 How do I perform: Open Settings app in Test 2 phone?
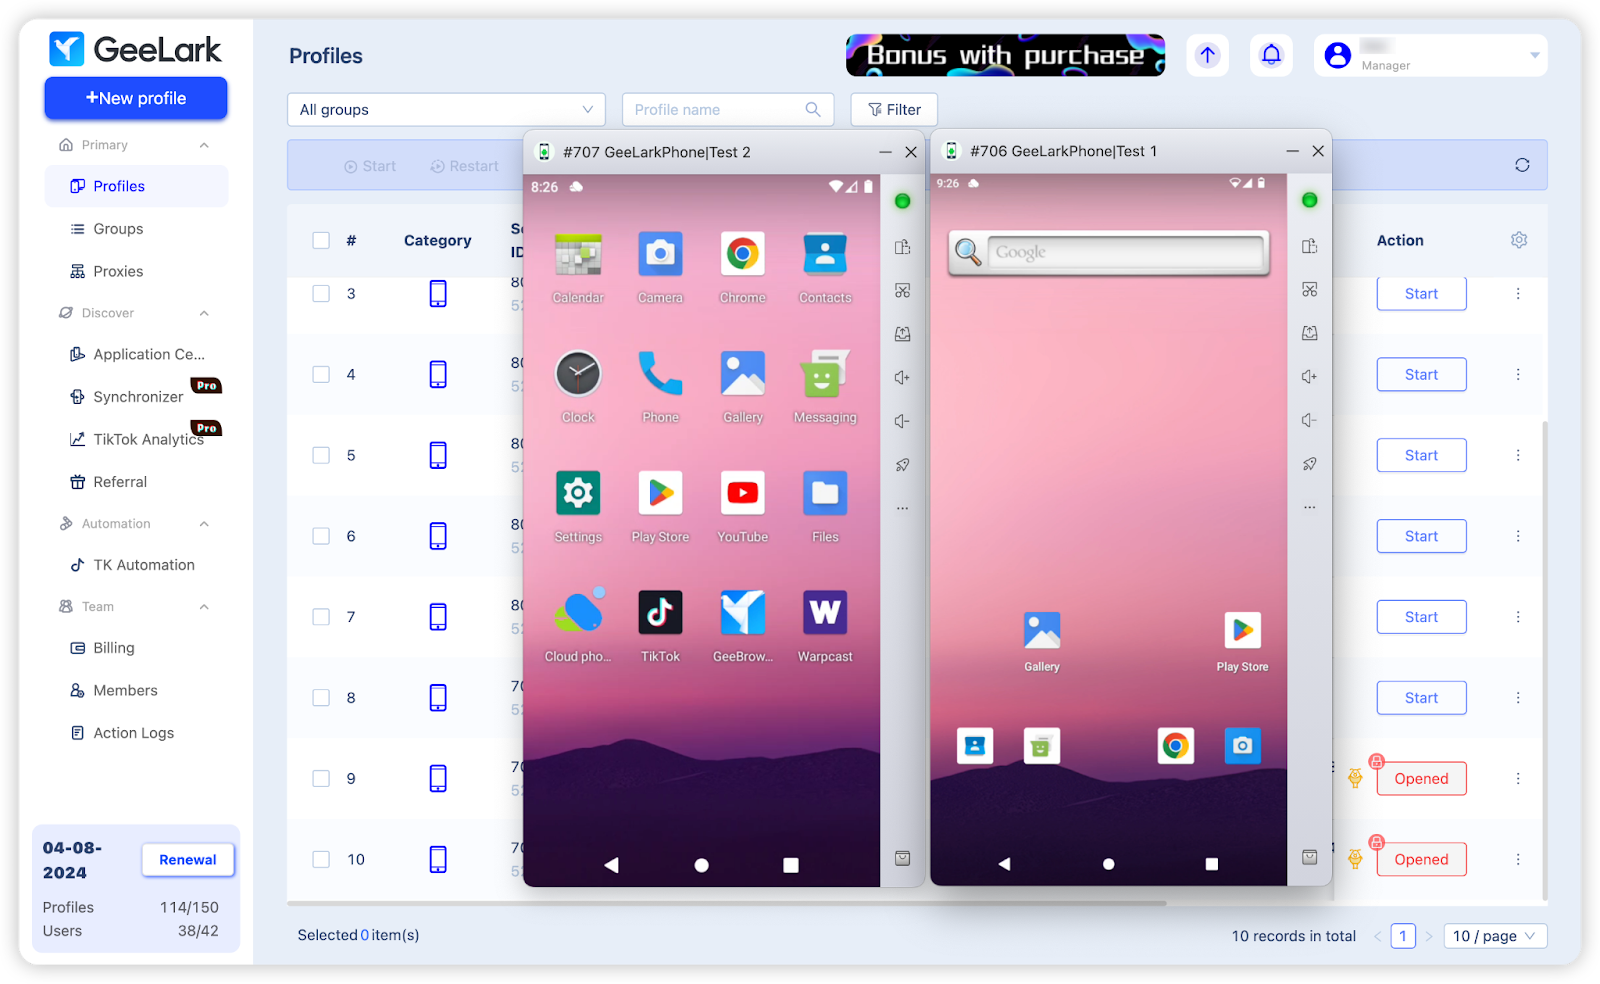(x=578, y=493)
